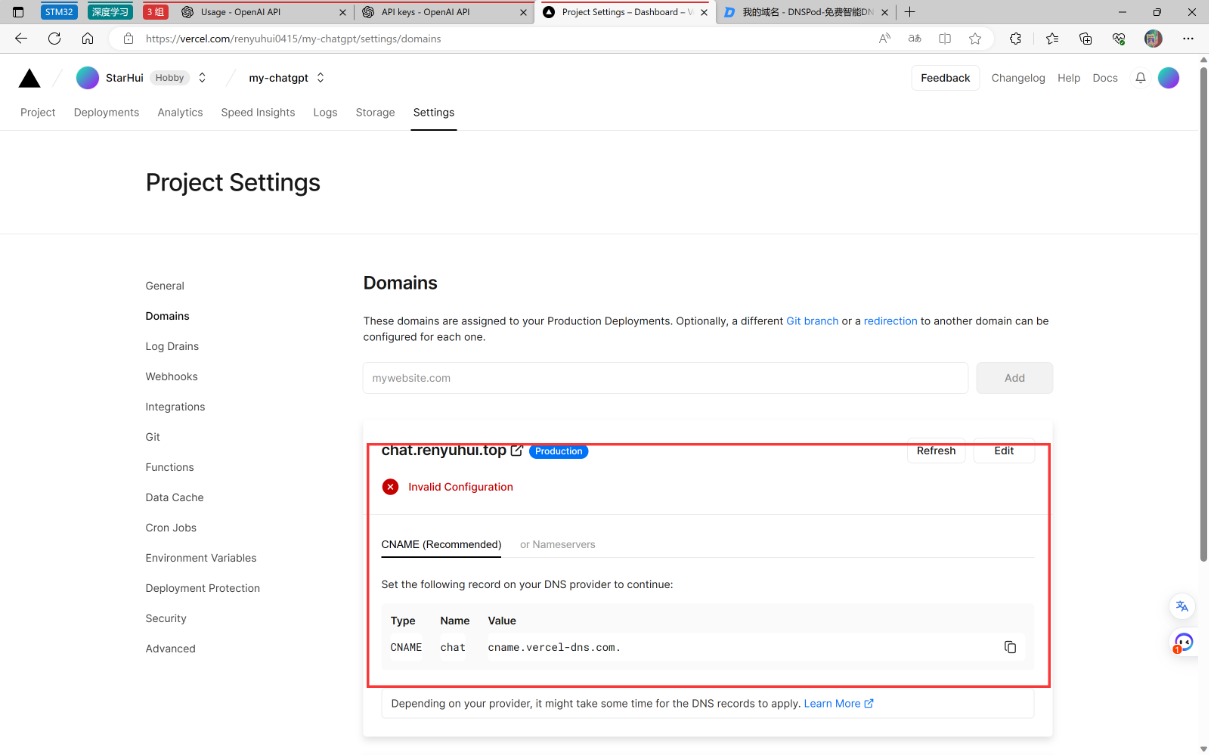This screenshot has height=755, width=1209.
Task: Open the browser extensions icon
Action: coord(1016,38)
